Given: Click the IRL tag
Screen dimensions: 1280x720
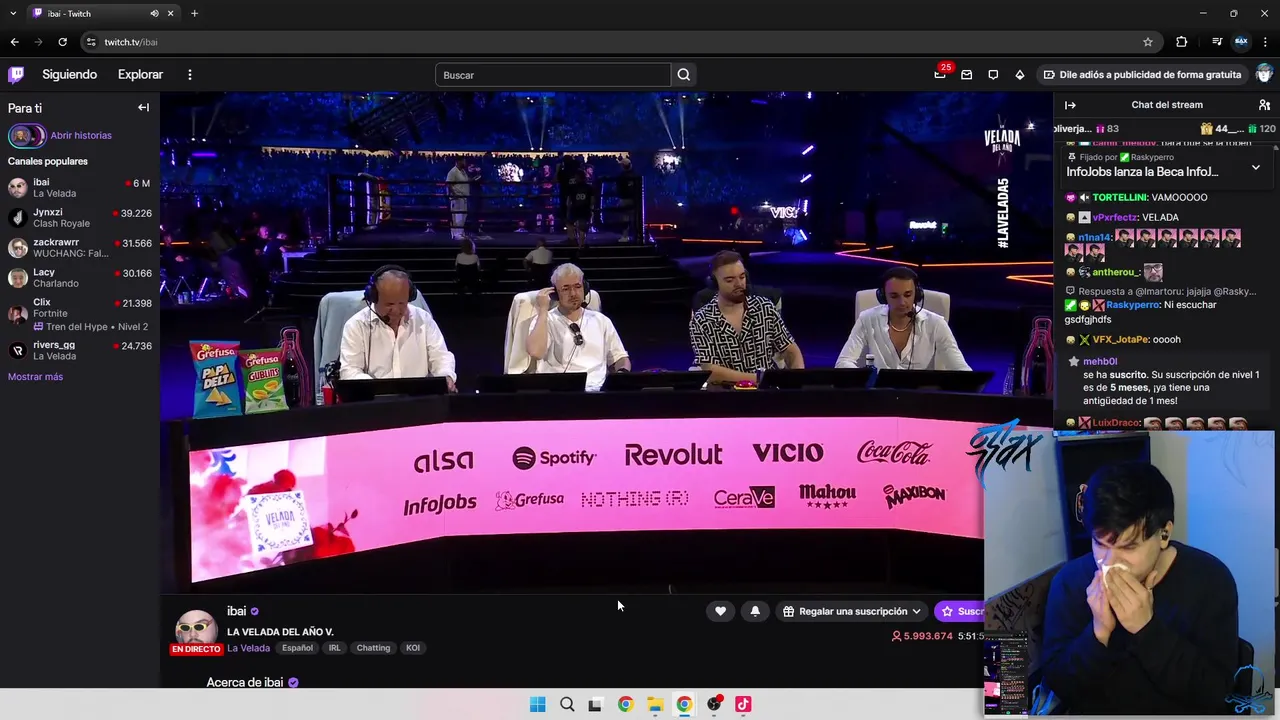Looking at the screenshot, I should (x=334, y=648).
